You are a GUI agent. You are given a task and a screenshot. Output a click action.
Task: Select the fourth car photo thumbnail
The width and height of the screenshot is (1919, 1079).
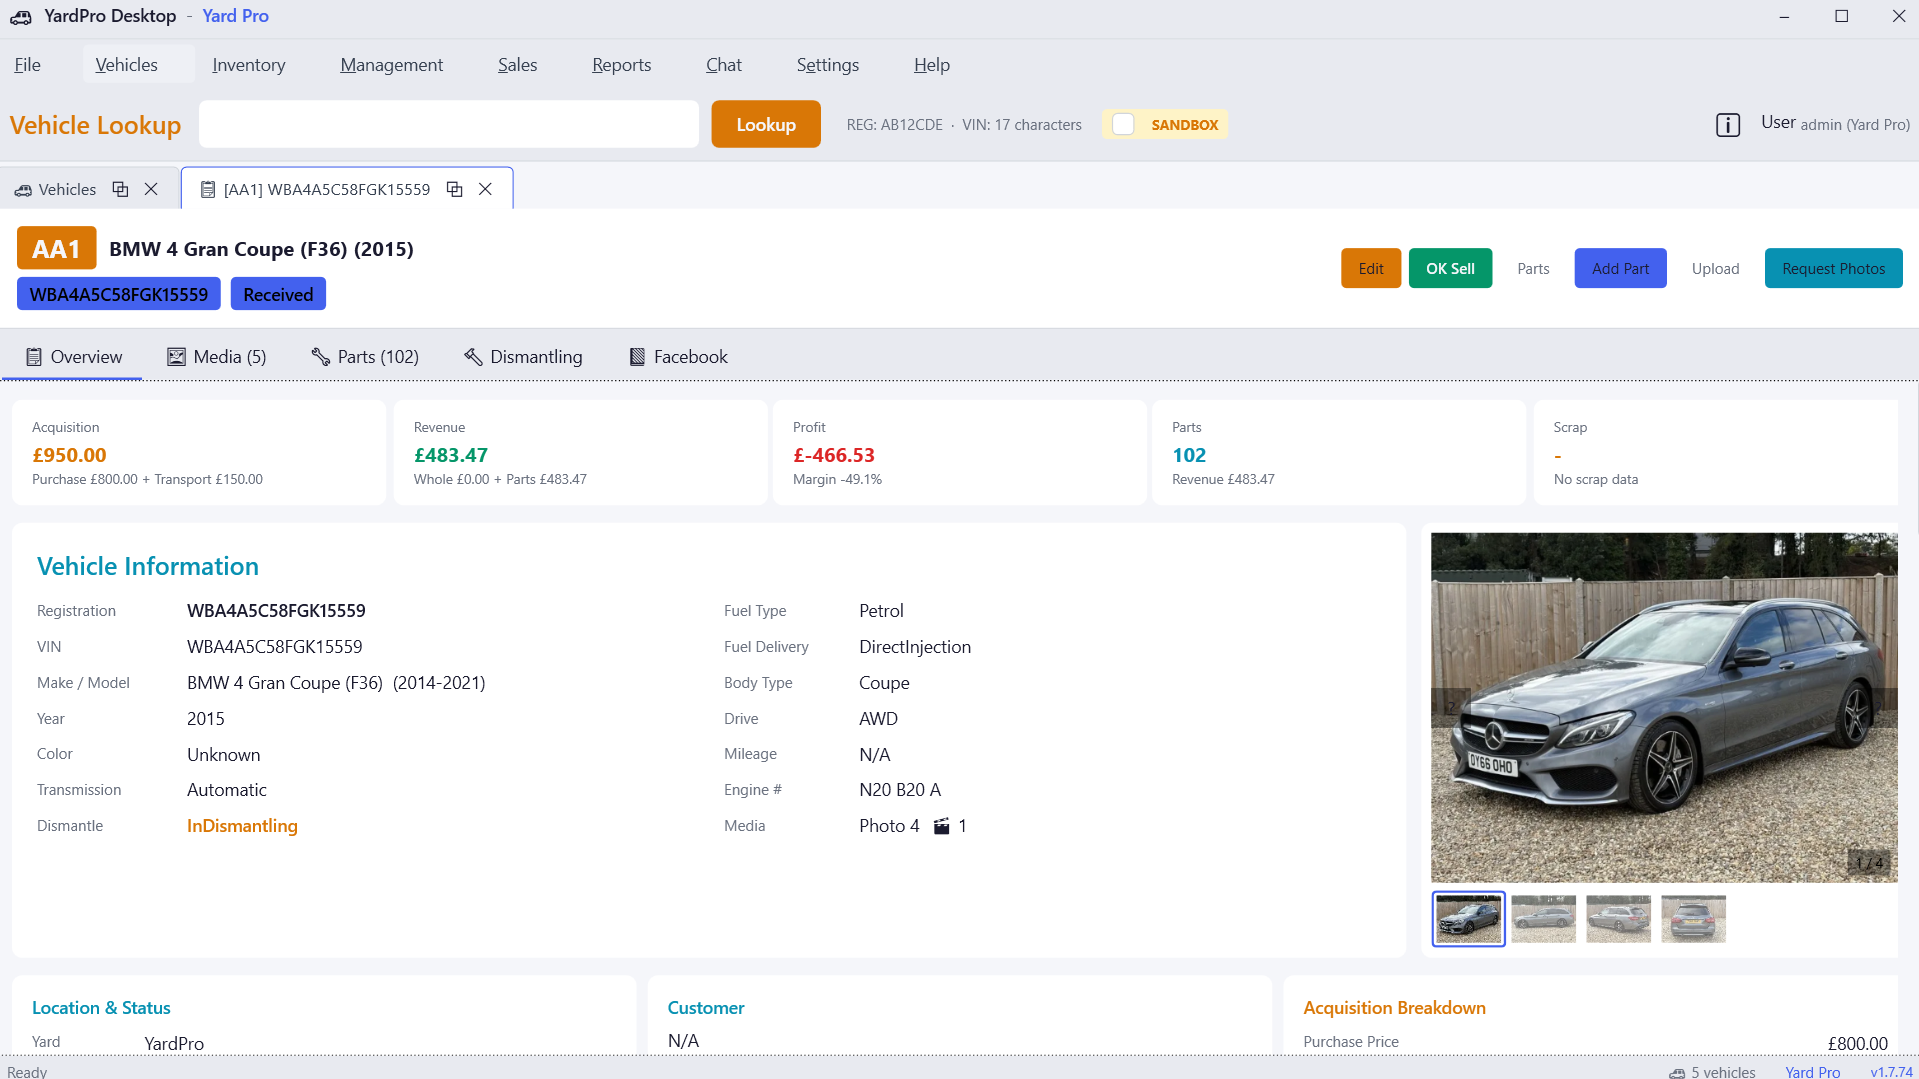[1693, 919]
